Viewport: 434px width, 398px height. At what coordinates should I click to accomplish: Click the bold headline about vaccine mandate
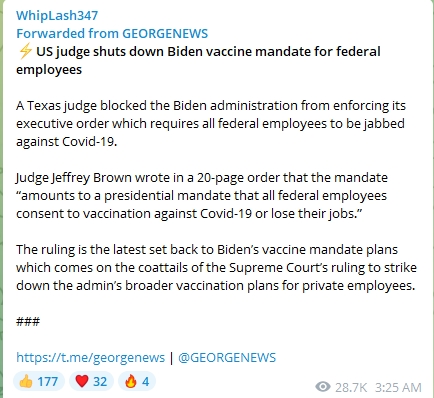[x=198, y=60]
